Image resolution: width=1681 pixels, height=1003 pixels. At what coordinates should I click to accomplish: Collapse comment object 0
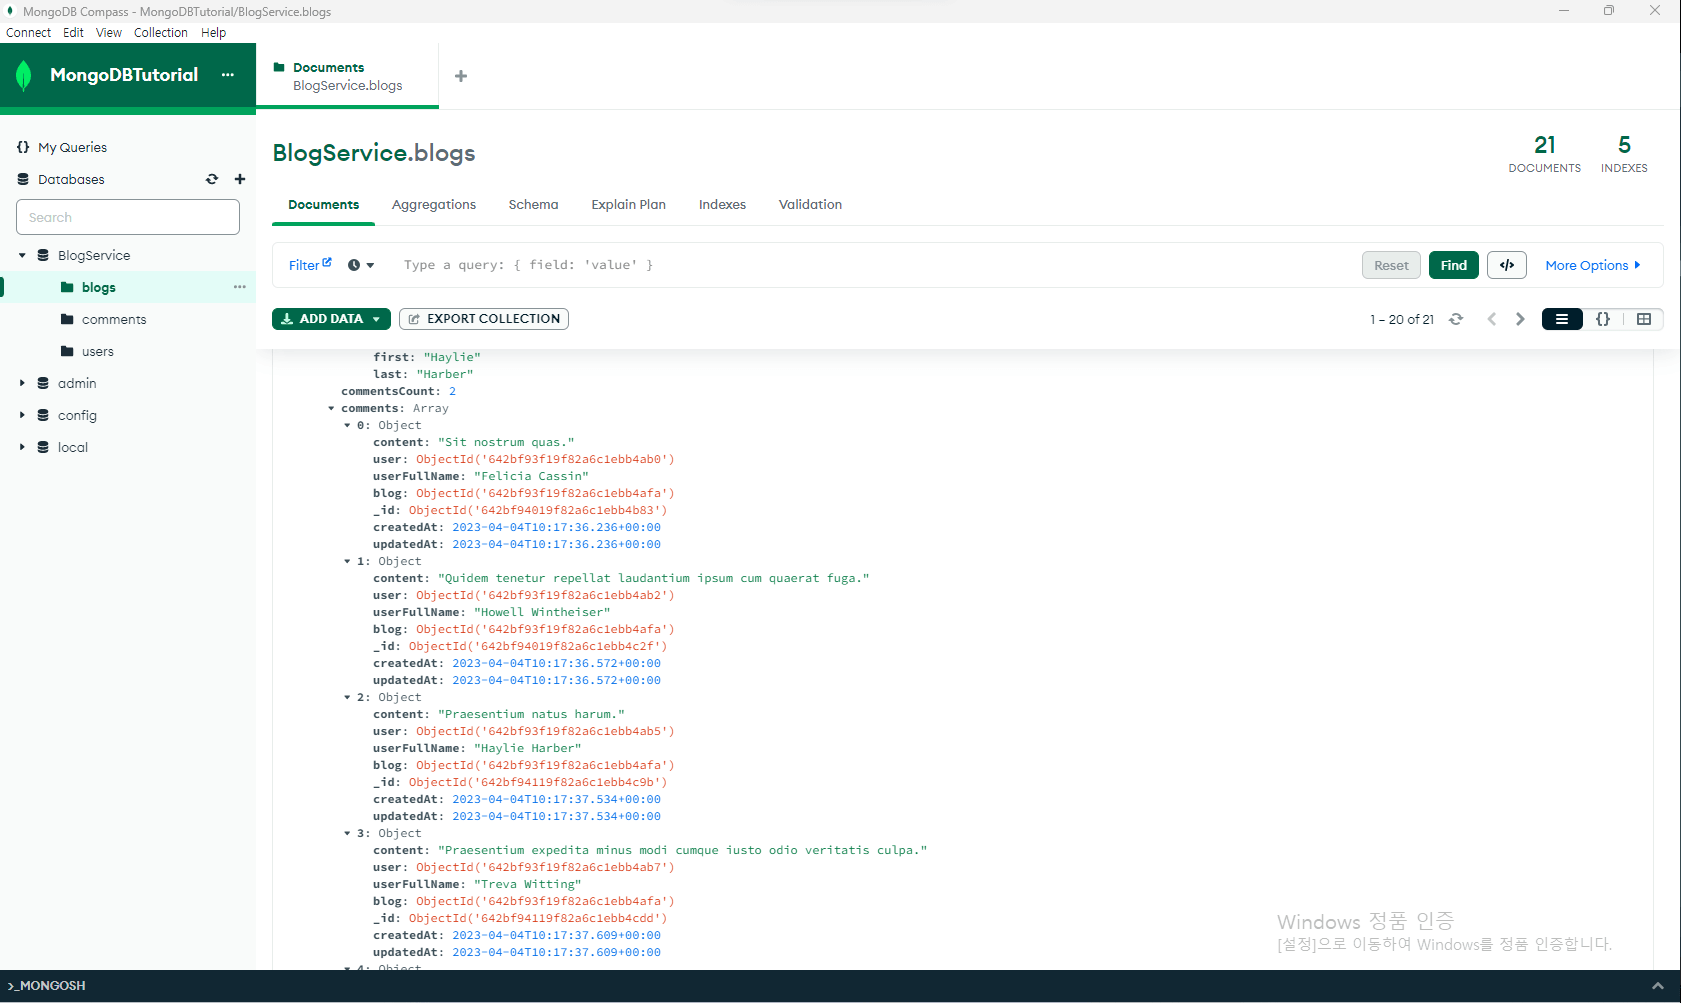point(347,425)
